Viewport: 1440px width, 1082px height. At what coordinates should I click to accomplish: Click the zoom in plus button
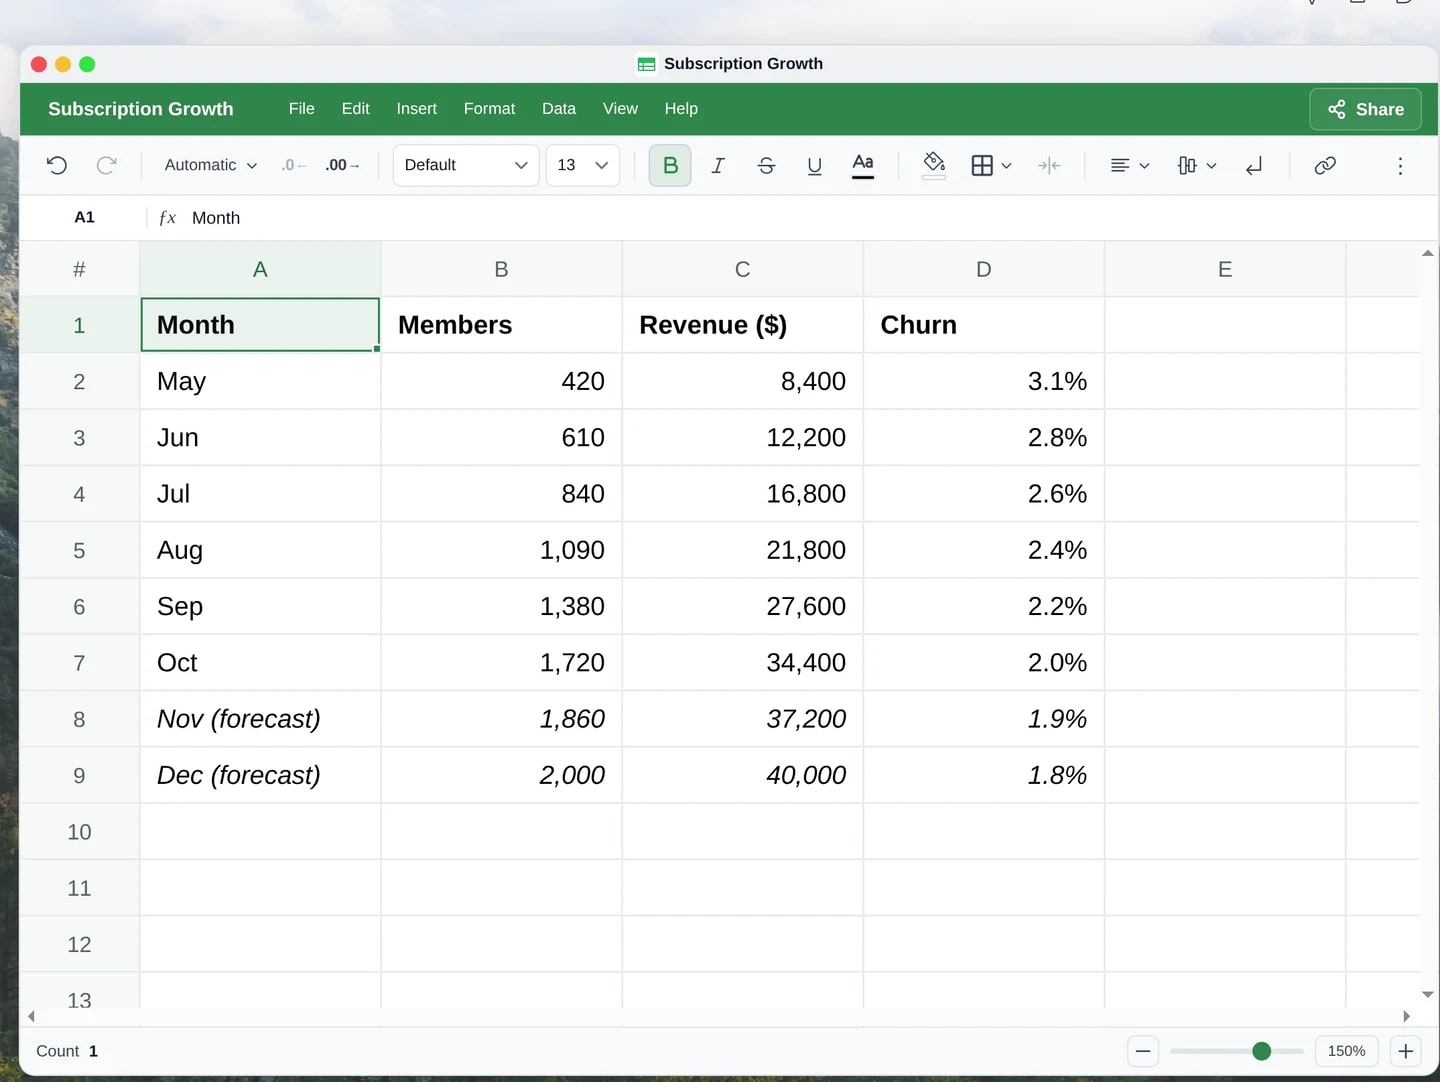point(1405,1051)
